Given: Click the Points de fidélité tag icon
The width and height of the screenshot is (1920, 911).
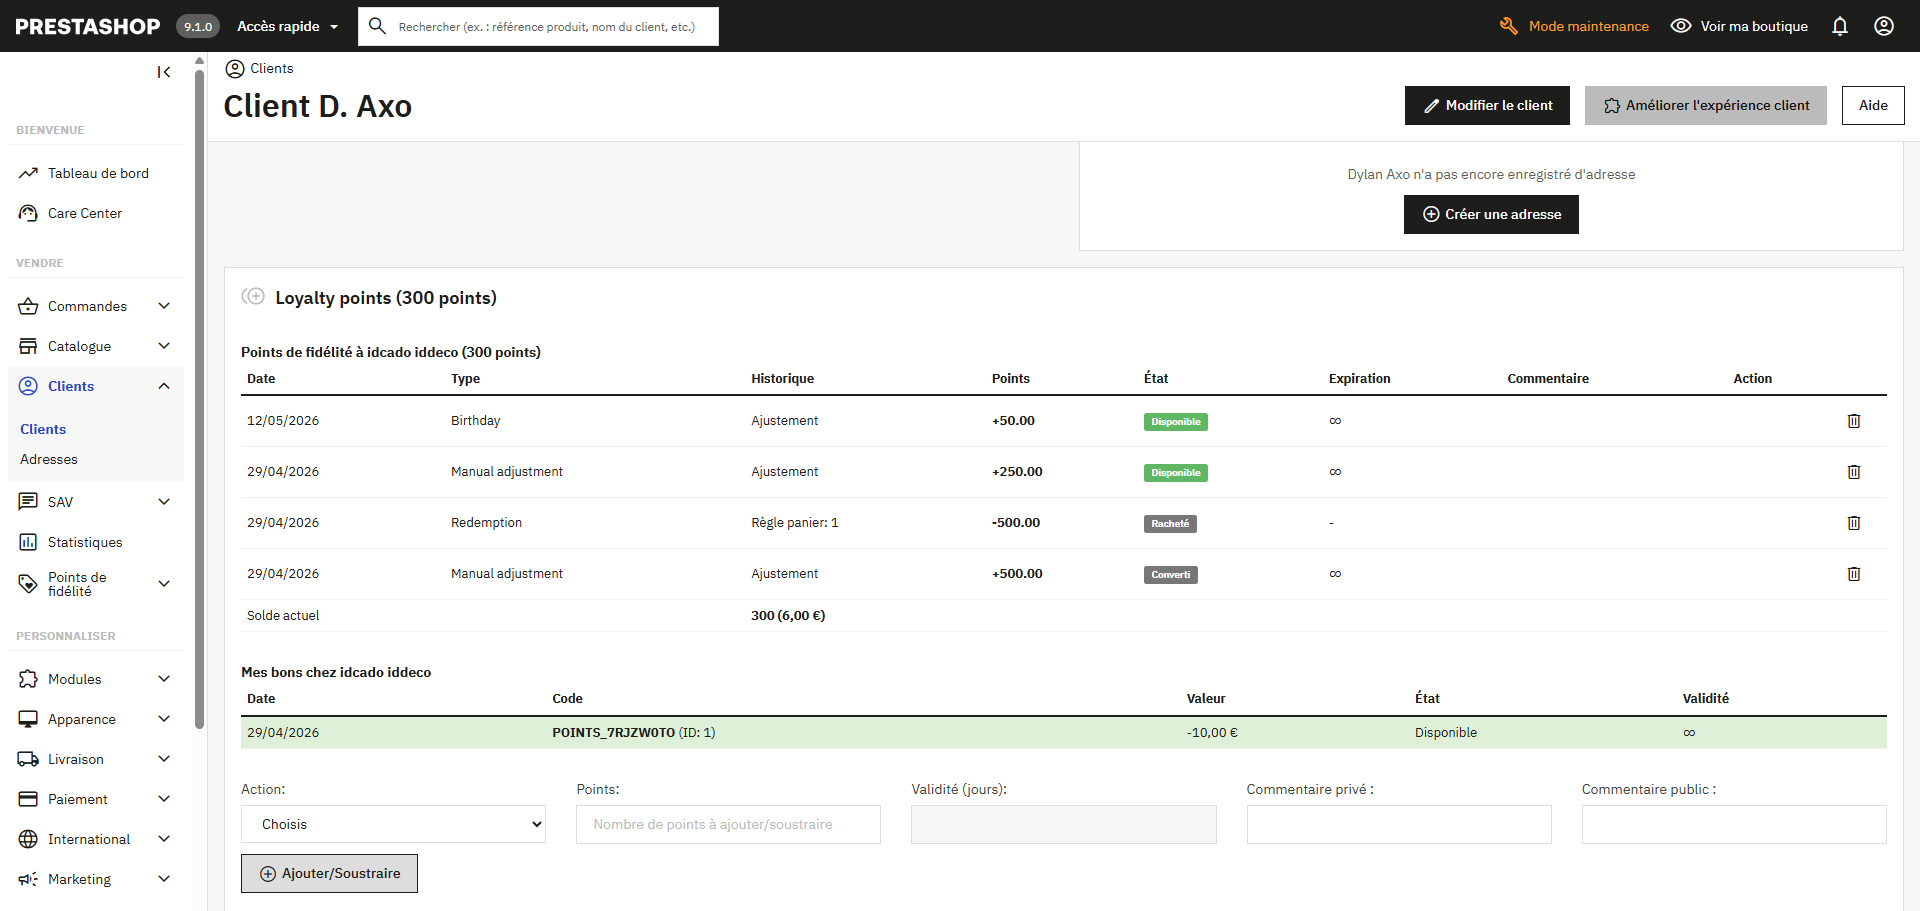Looking at the screenshot, I should [x=28, y=584].
